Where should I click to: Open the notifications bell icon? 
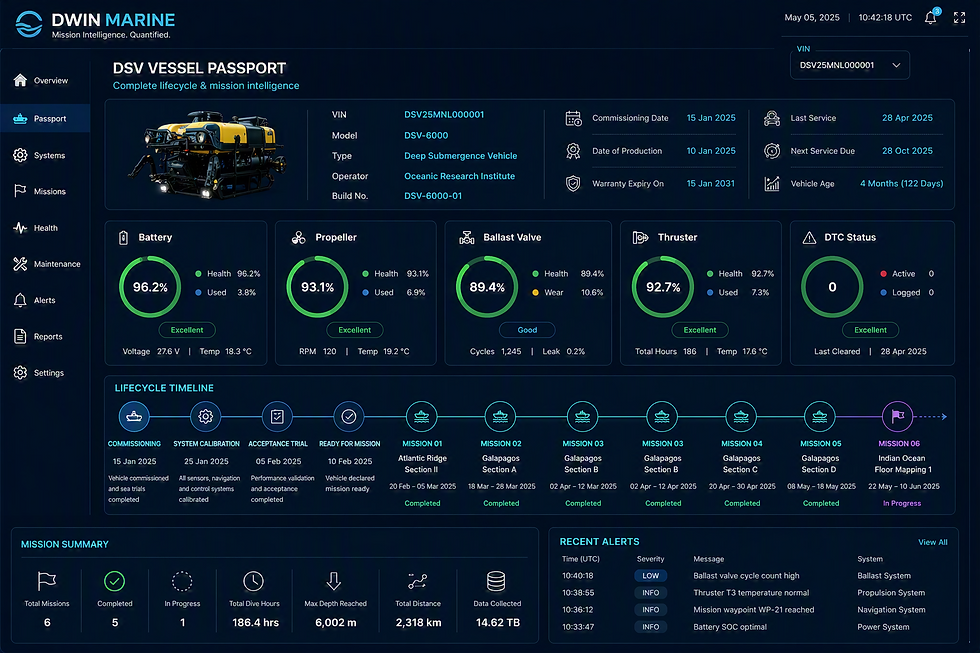pyautogui.click(x=931, y=17)
